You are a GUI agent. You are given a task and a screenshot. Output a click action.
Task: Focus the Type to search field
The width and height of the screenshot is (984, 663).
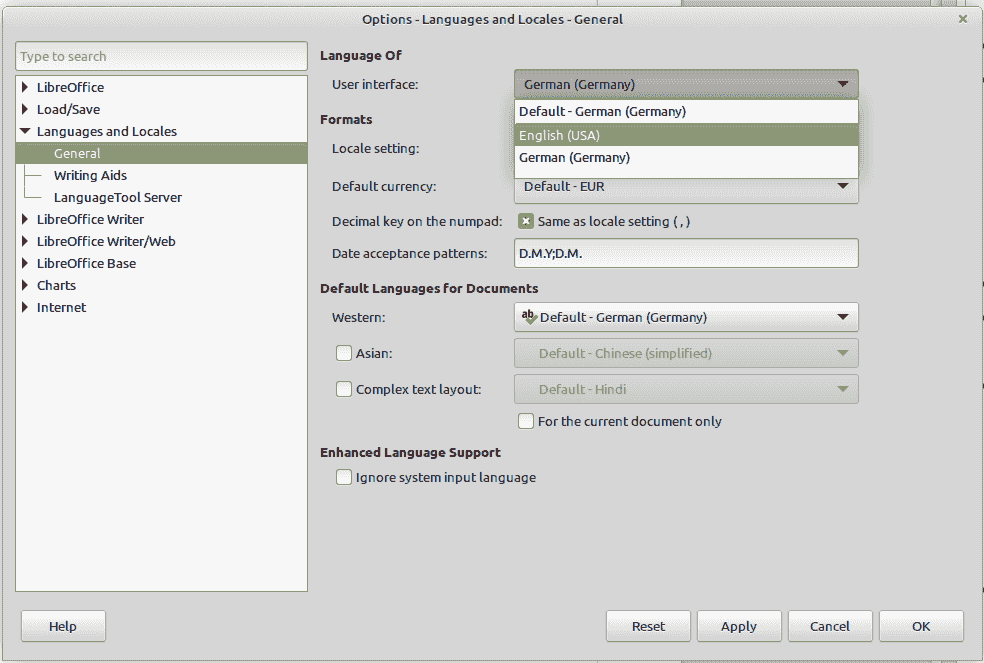pyautogui.click(x=161, y=57)
